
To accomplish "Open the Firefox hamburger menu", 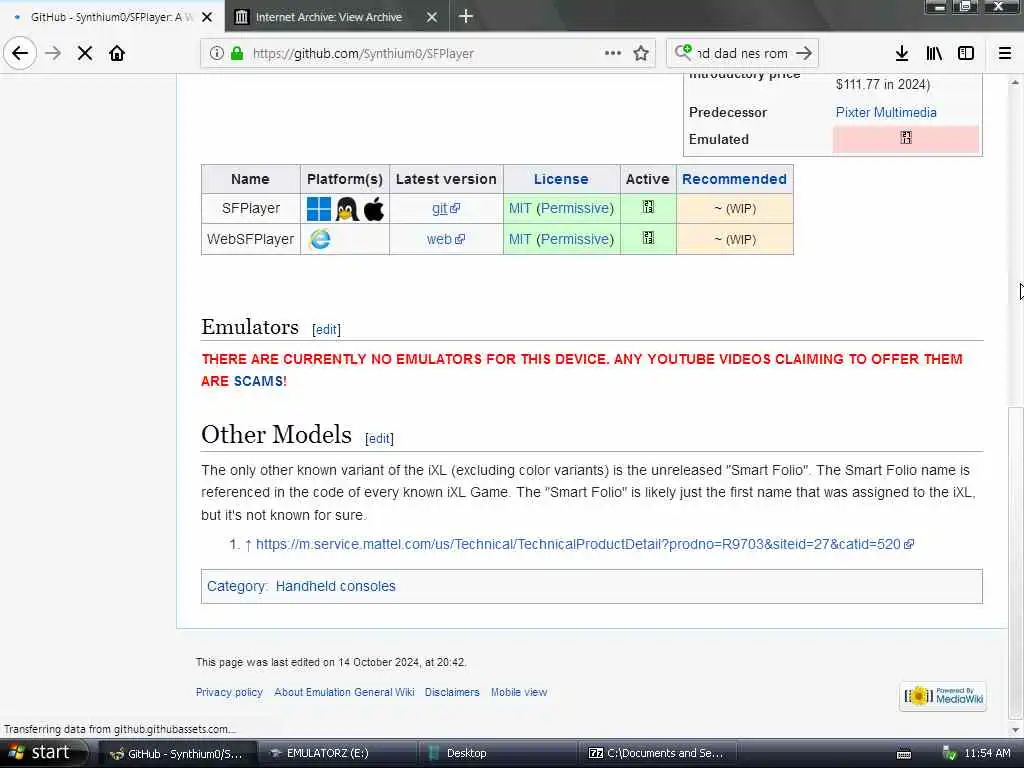I will (1004, 53).
